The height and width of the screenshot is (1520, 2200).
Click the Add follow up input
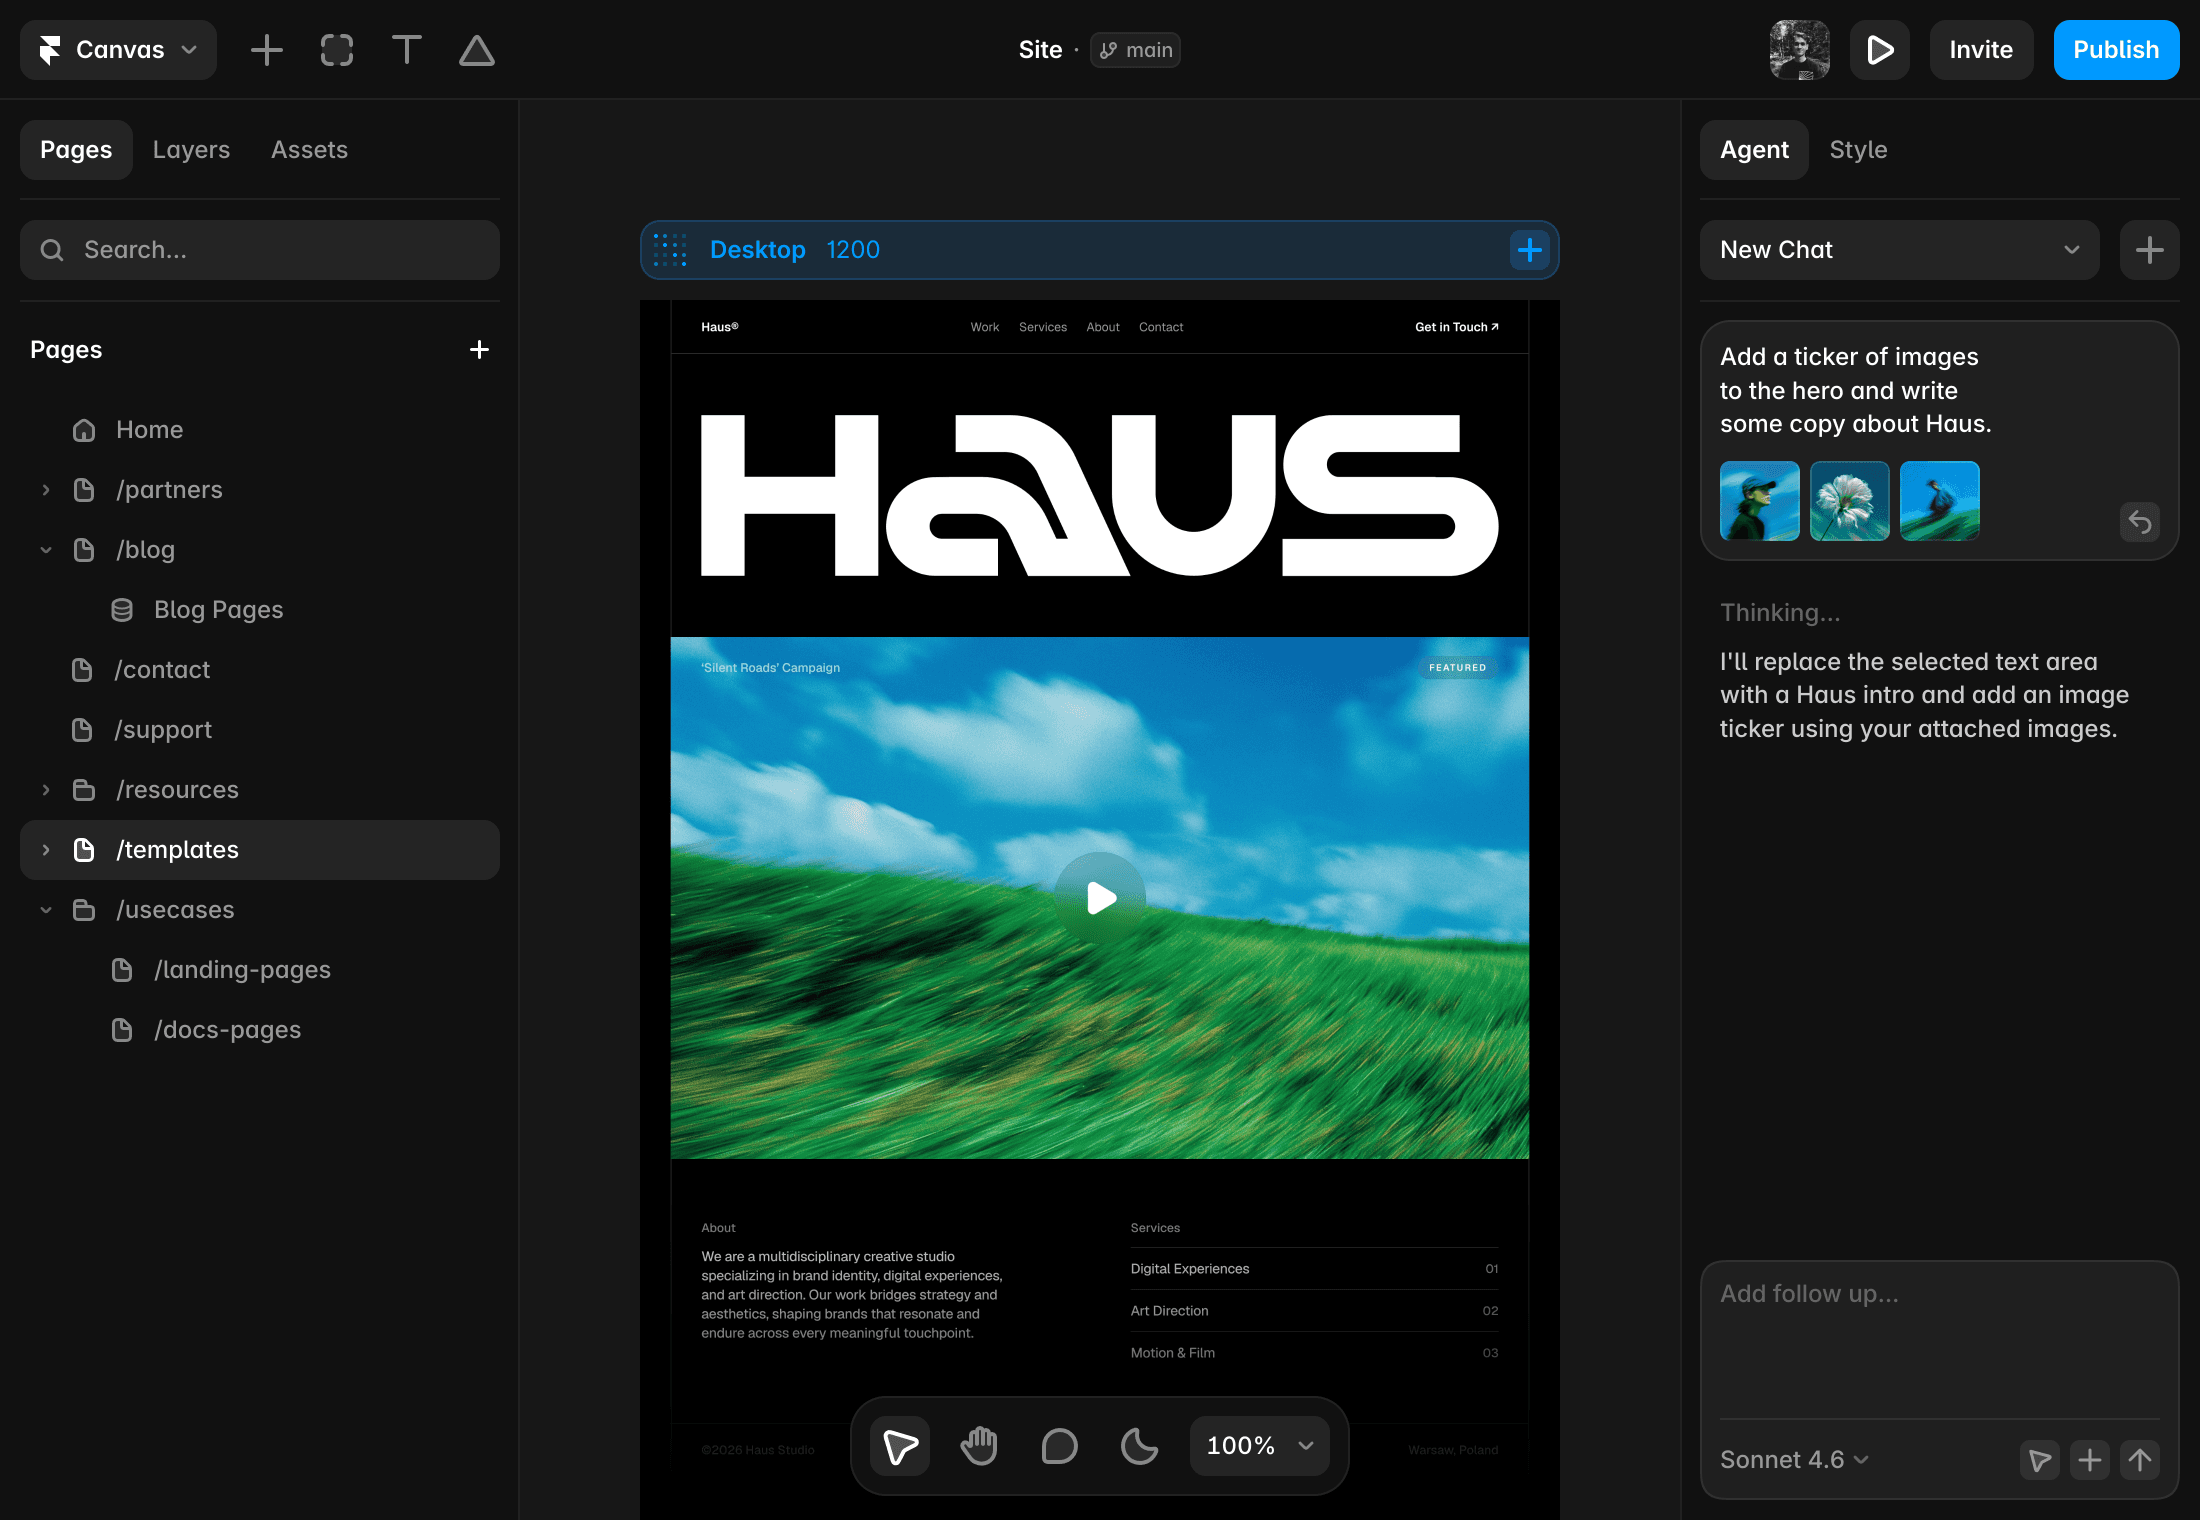click(x=1940, y=1340)
